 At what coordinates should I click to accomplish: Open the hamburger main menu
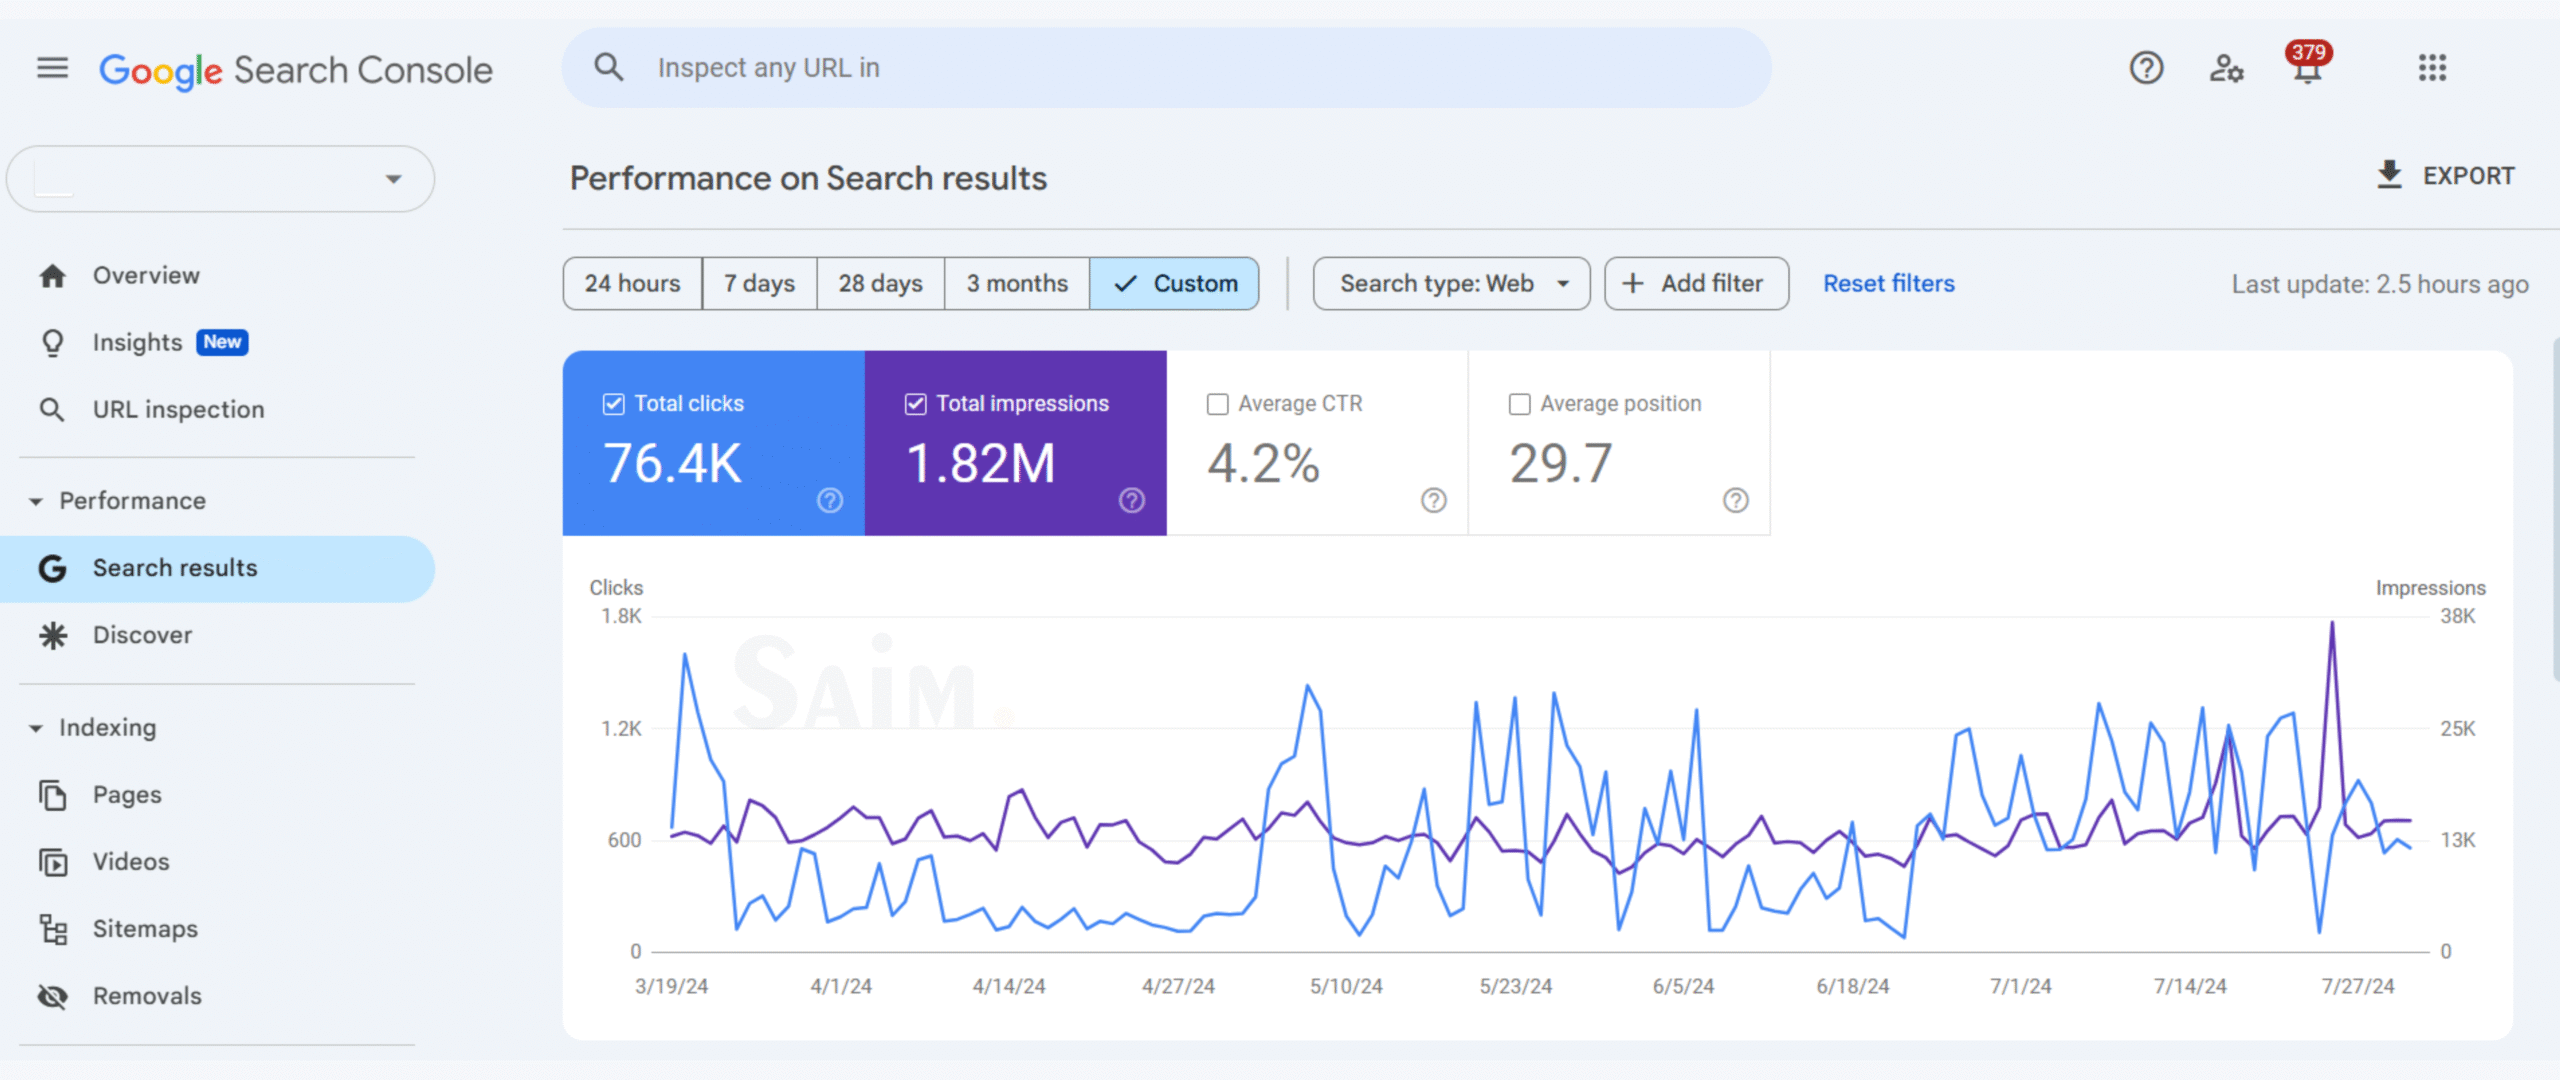[52, 68]
